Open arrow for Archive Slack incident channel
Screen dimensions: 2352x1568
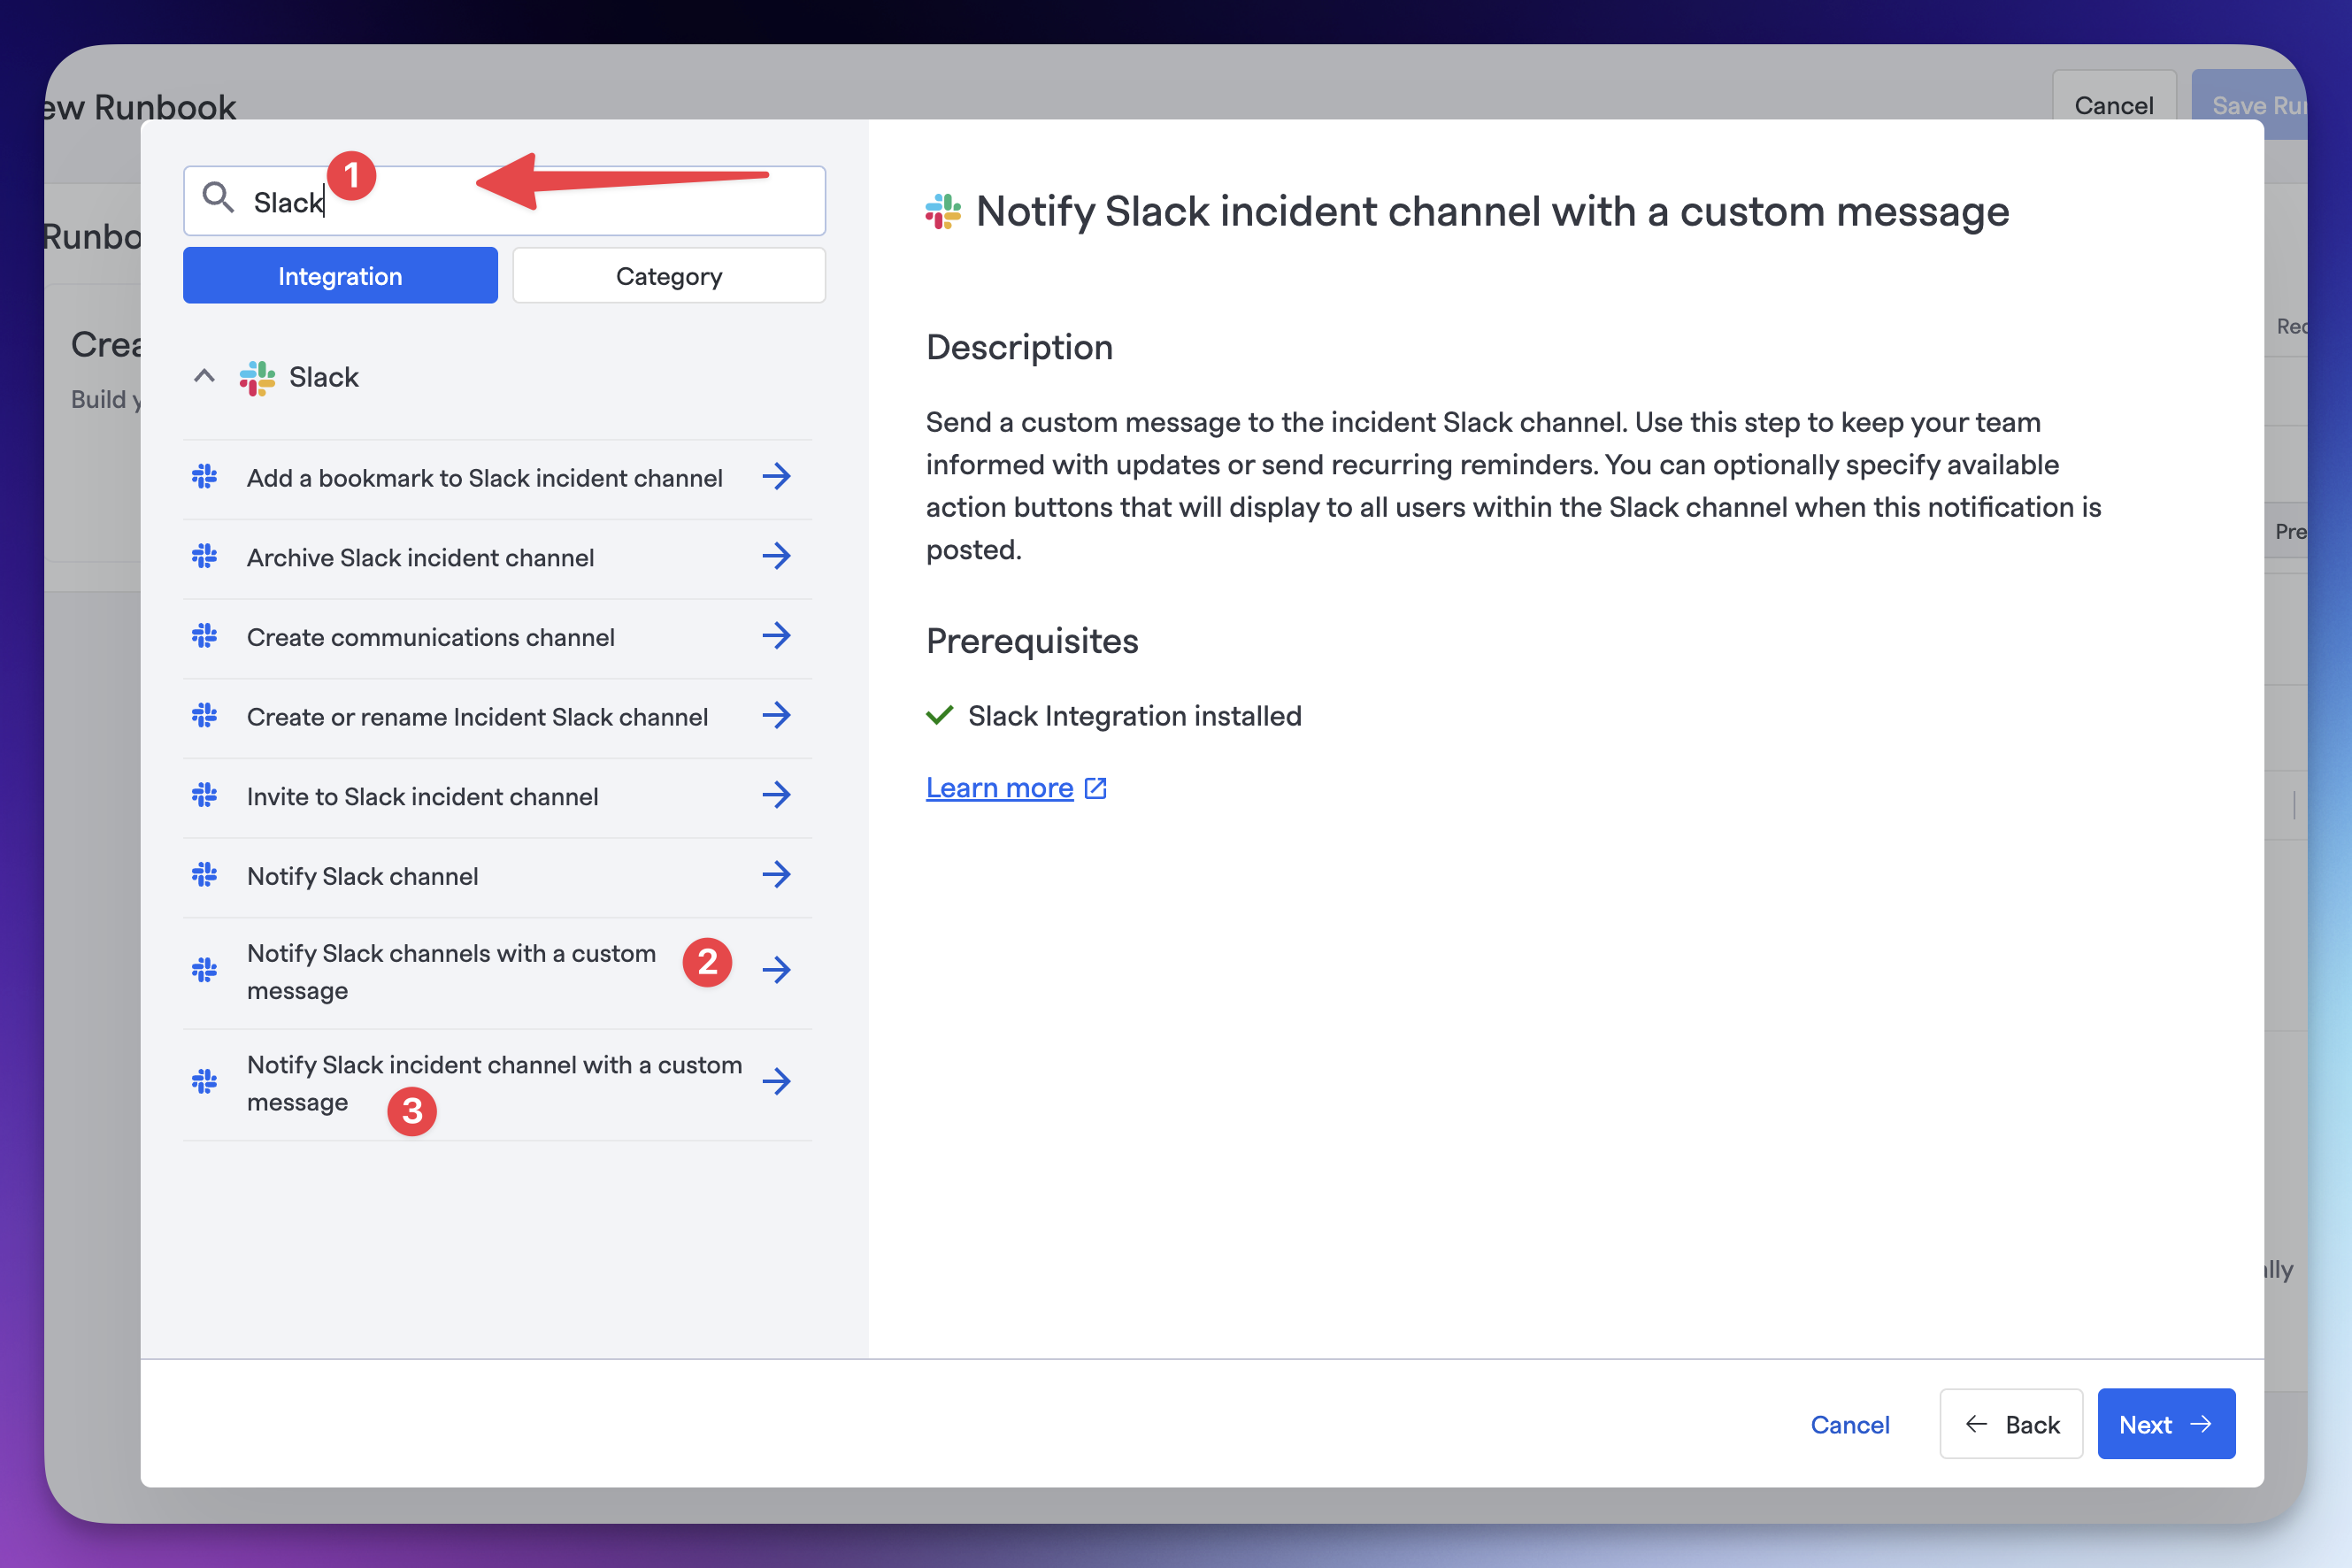[776, 556]
